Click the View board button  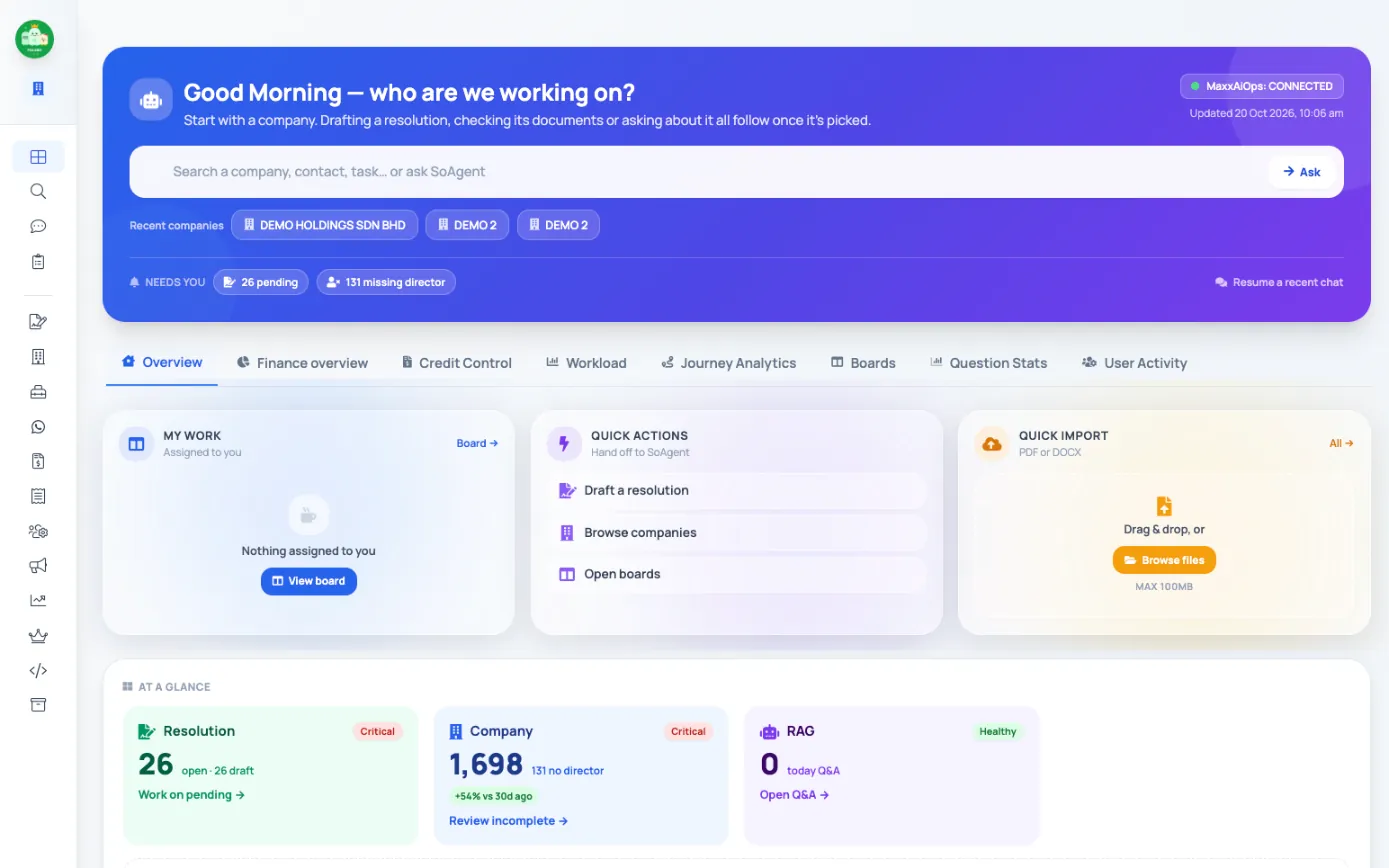[309, 581]
